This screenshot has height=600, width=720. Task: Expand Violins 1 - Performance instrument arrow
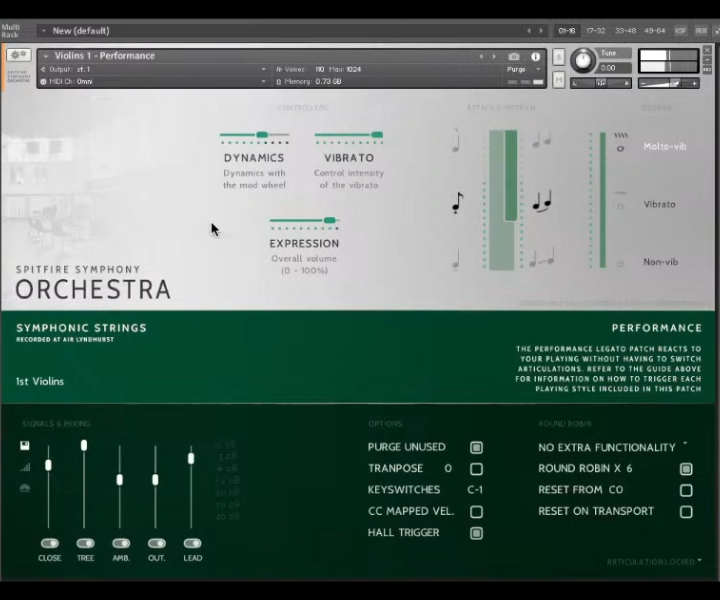(46, 56)
